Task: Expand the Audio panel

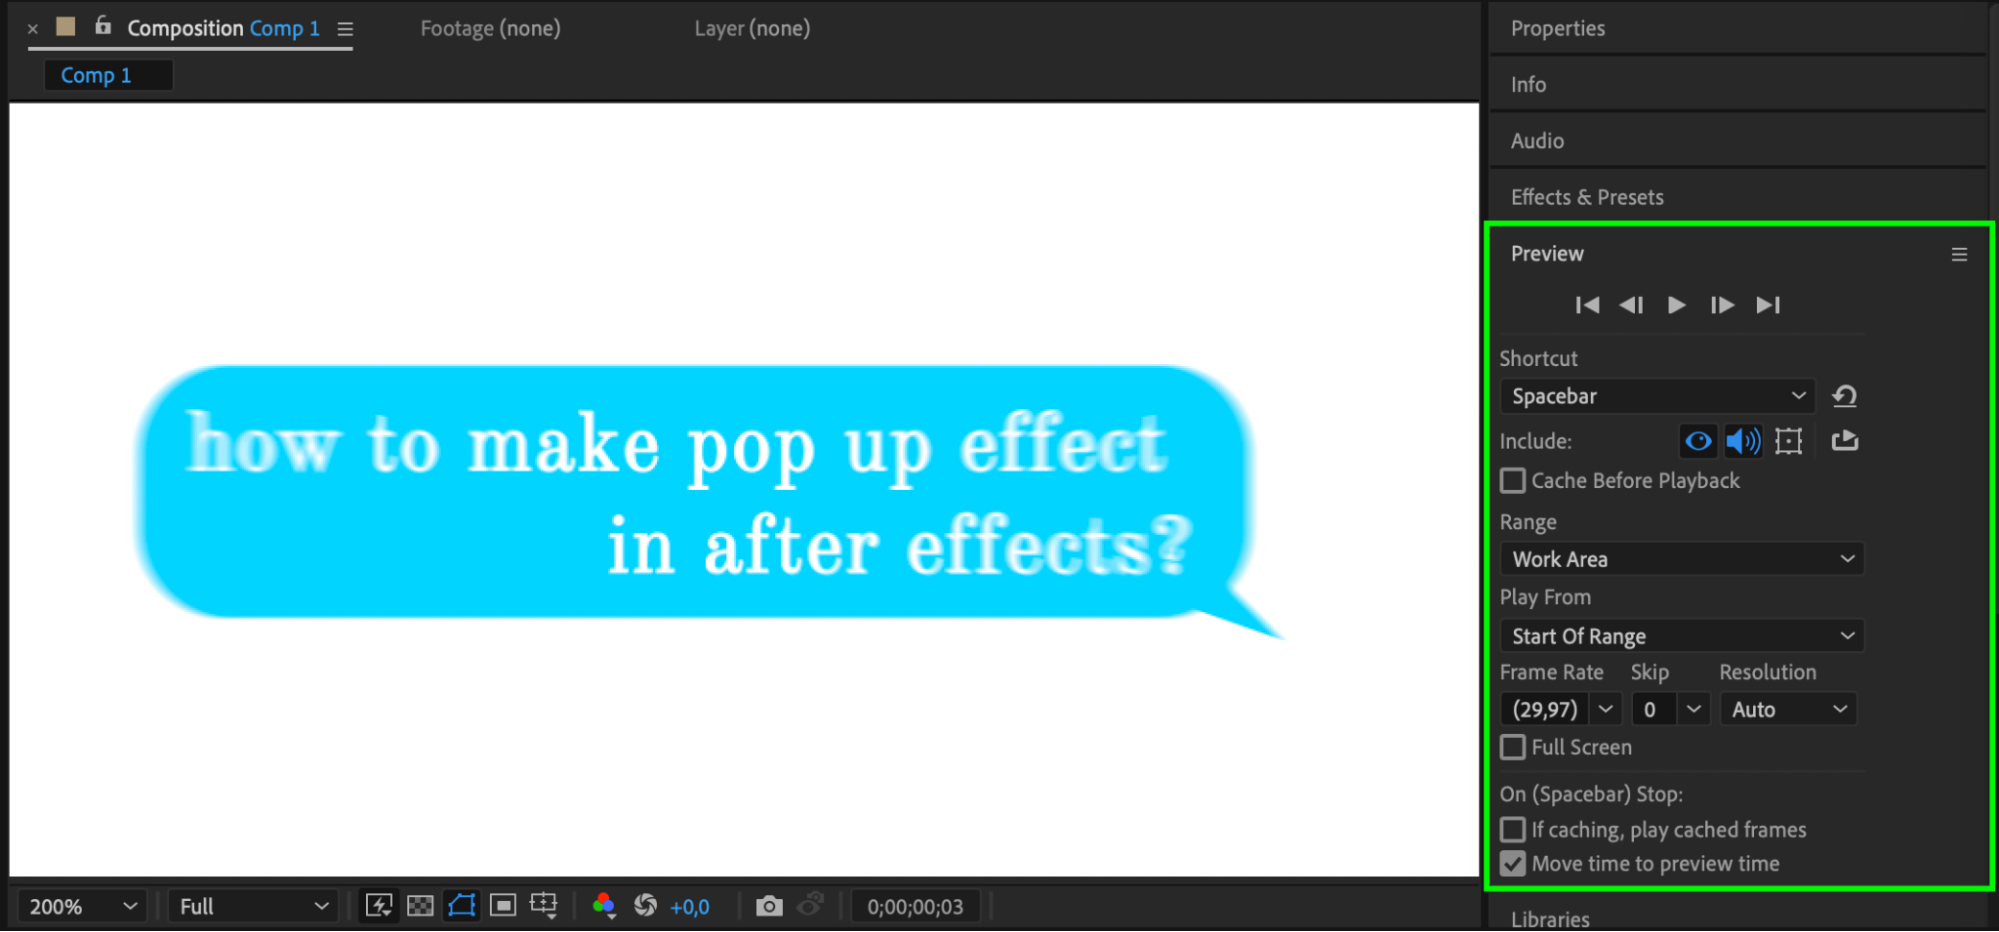Action: [1537, 141]
